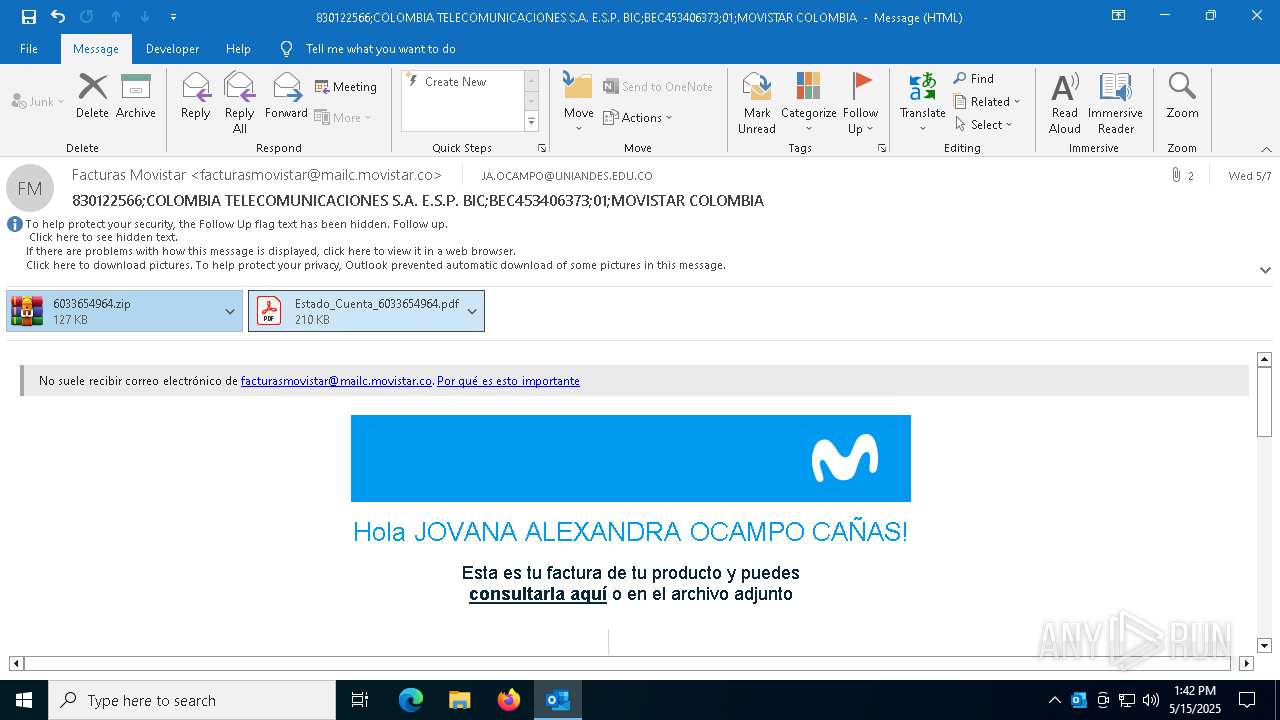Switch to the Developer tab
The width and height of the screenshot is (1280, 720).
172,49
